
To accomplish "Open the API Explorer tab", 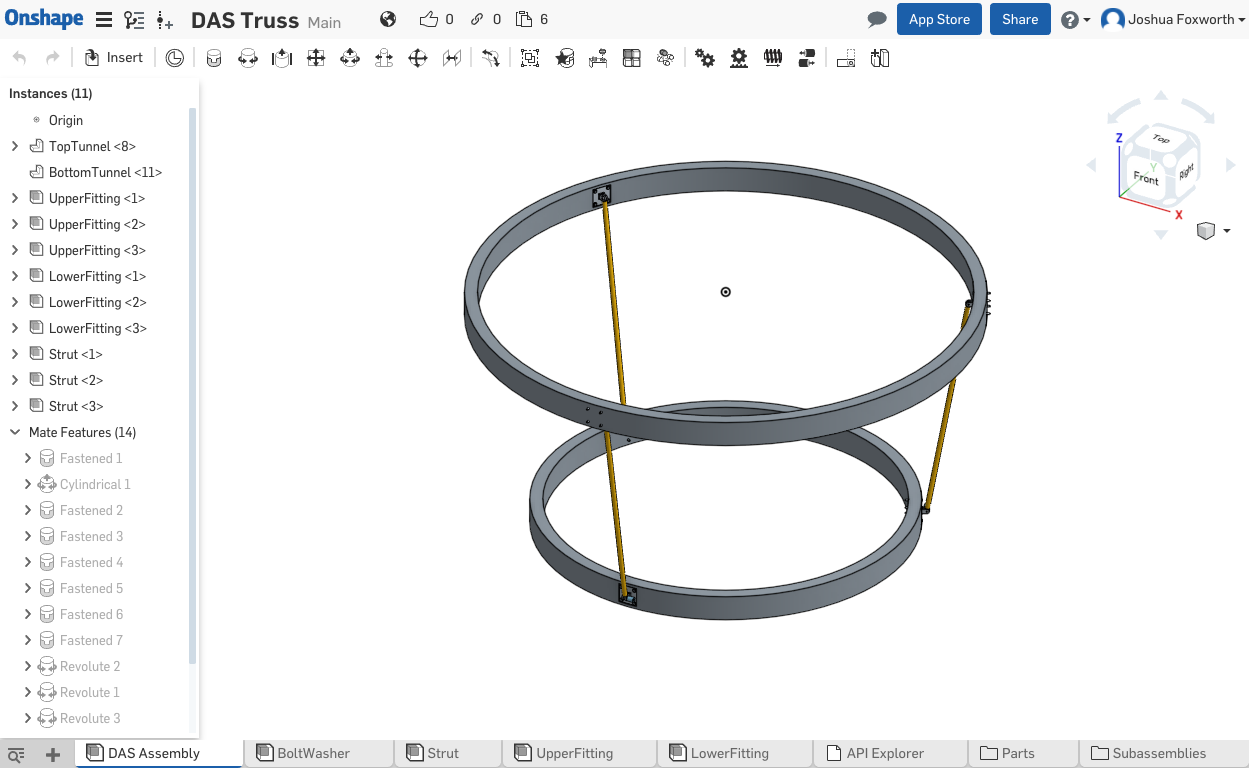I will click(890, 753).
